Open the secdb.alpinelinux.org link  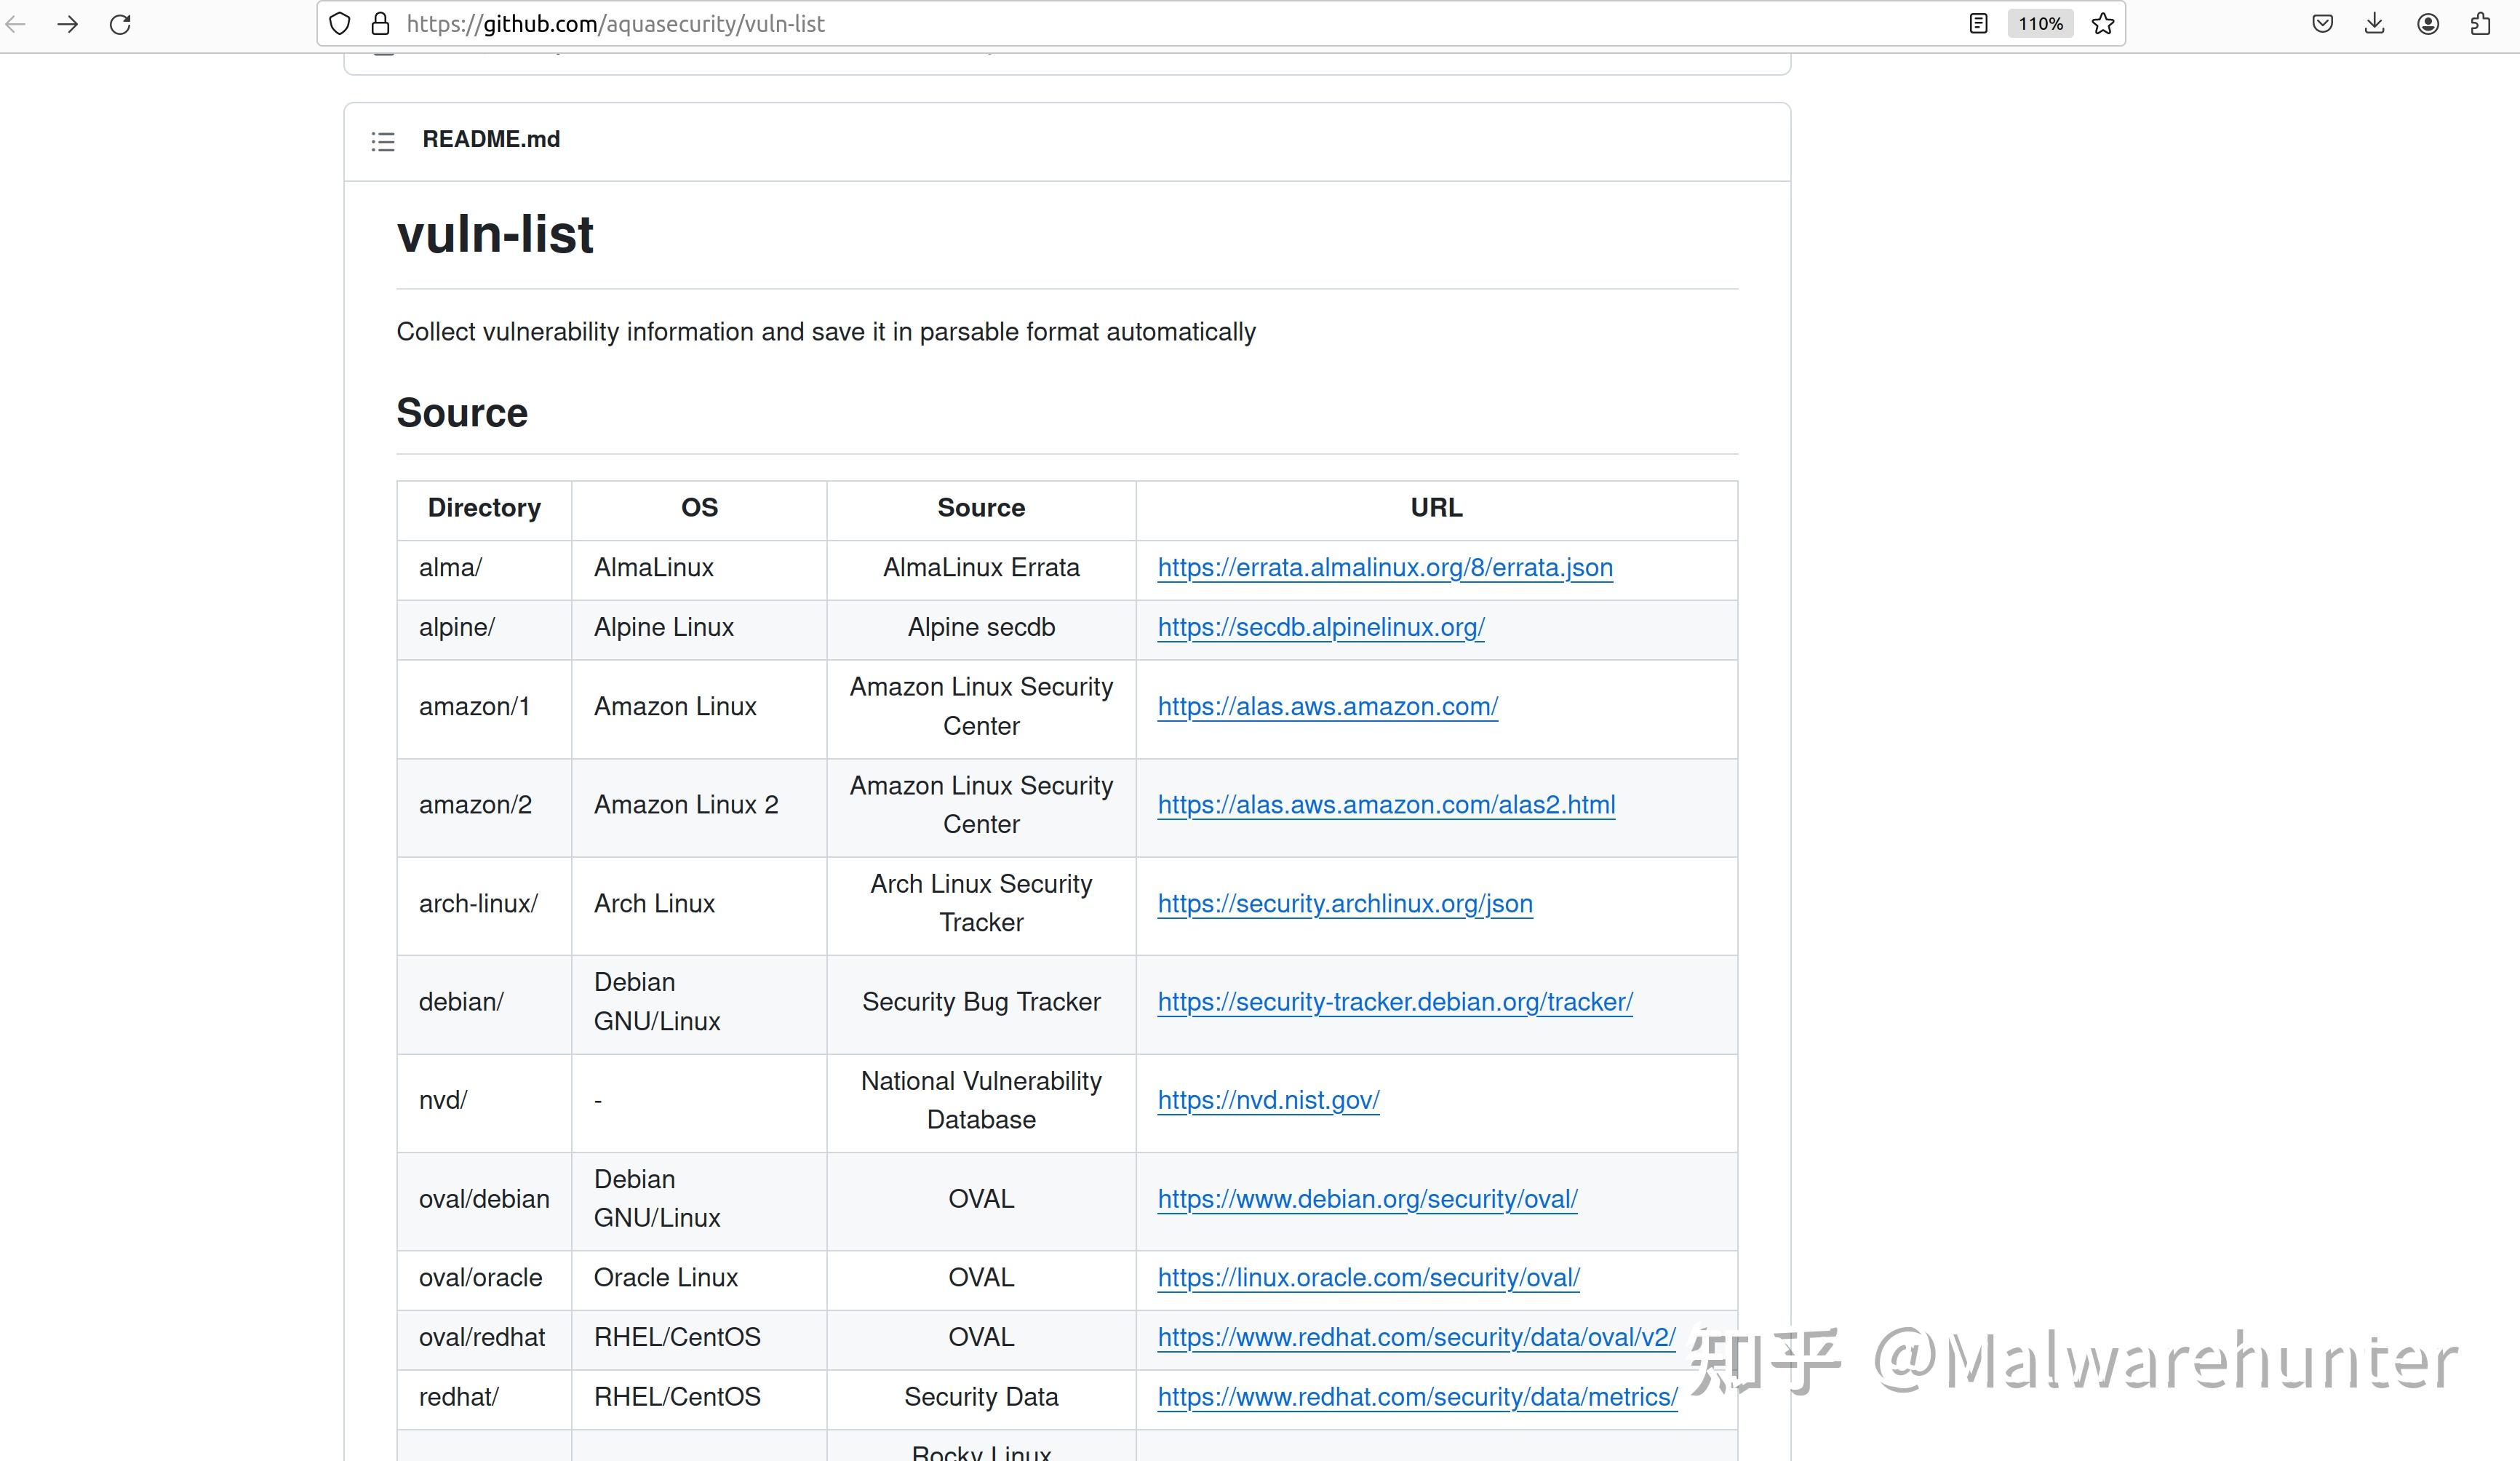click(x=1320, y=628)
